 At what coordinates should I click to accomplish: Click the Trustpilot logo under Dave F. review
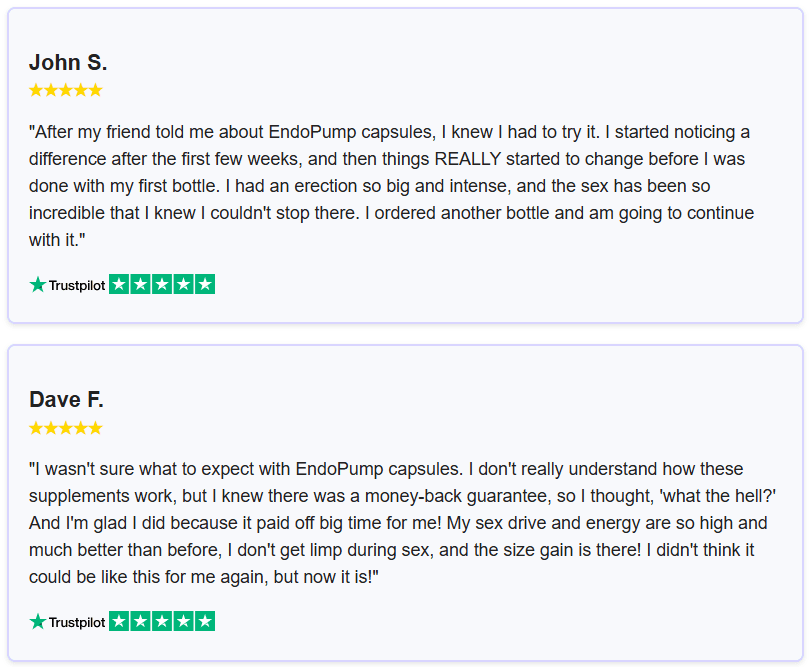tap(67, 621)
